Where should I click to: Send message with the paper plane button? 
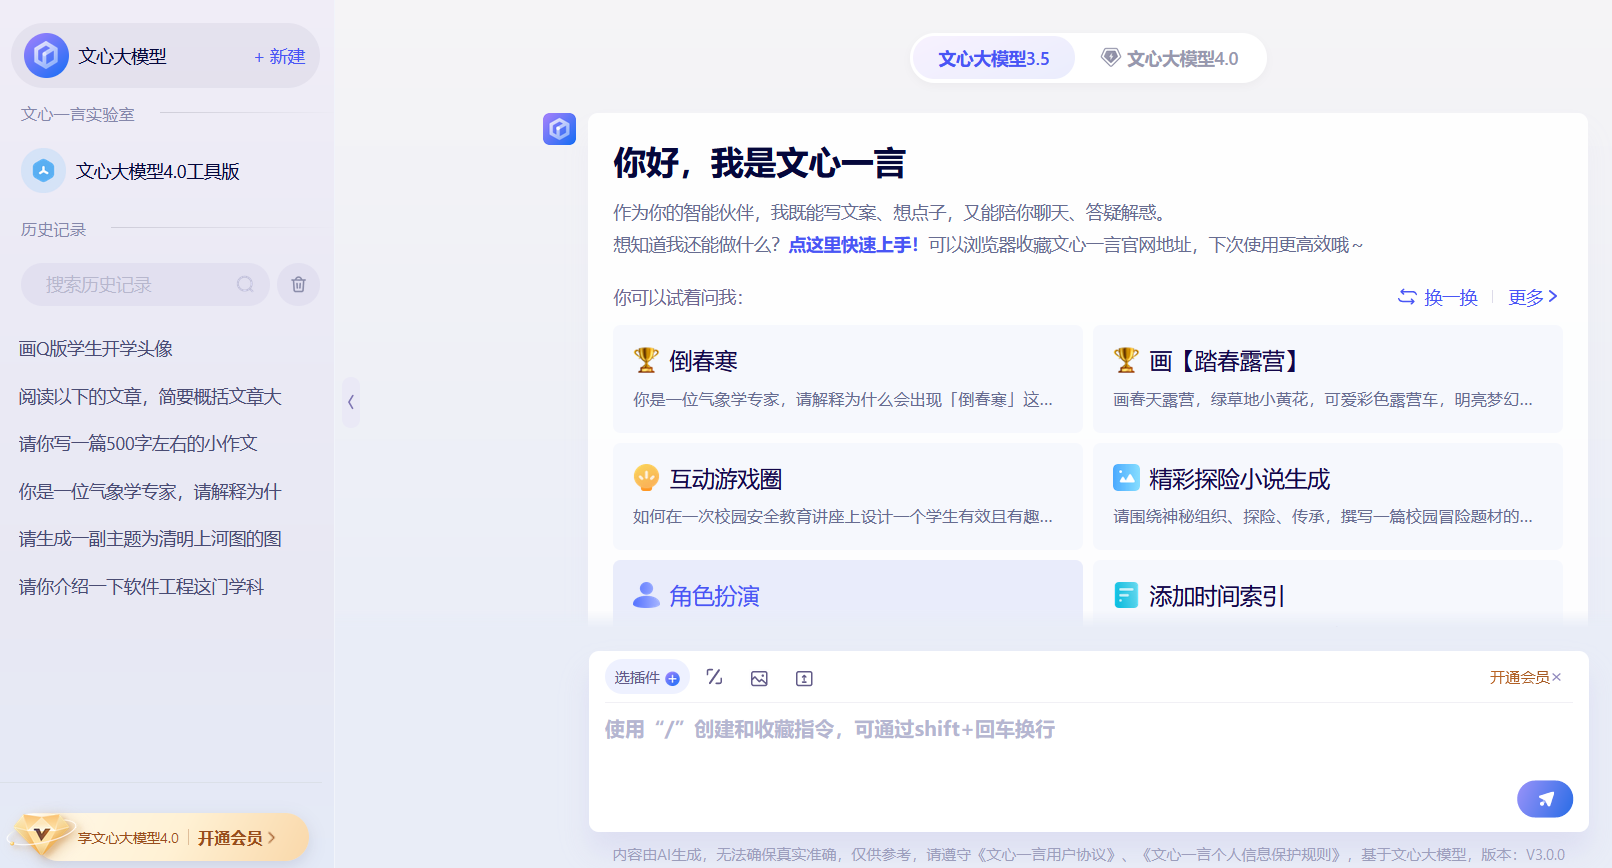(1545, 799)
